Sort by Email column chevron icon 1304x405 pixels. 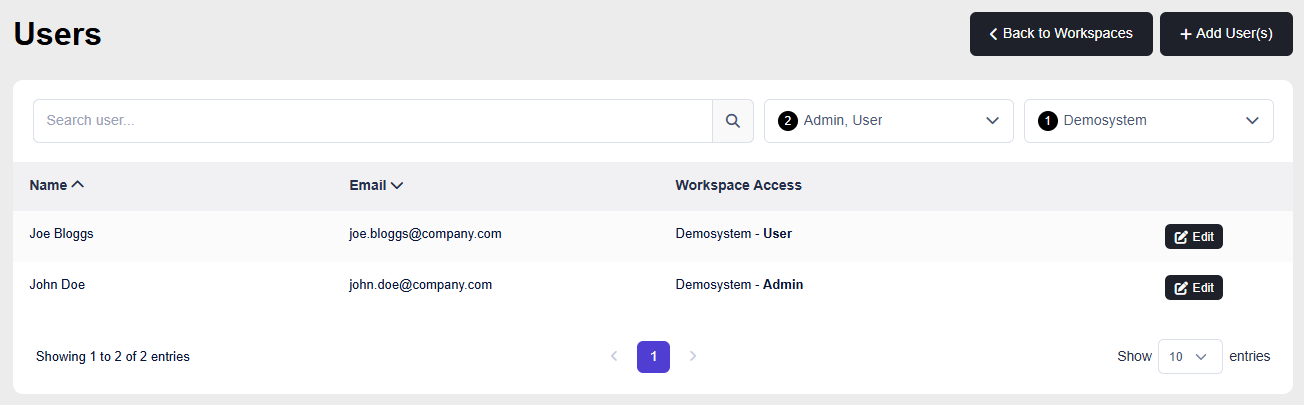[397, 185]
